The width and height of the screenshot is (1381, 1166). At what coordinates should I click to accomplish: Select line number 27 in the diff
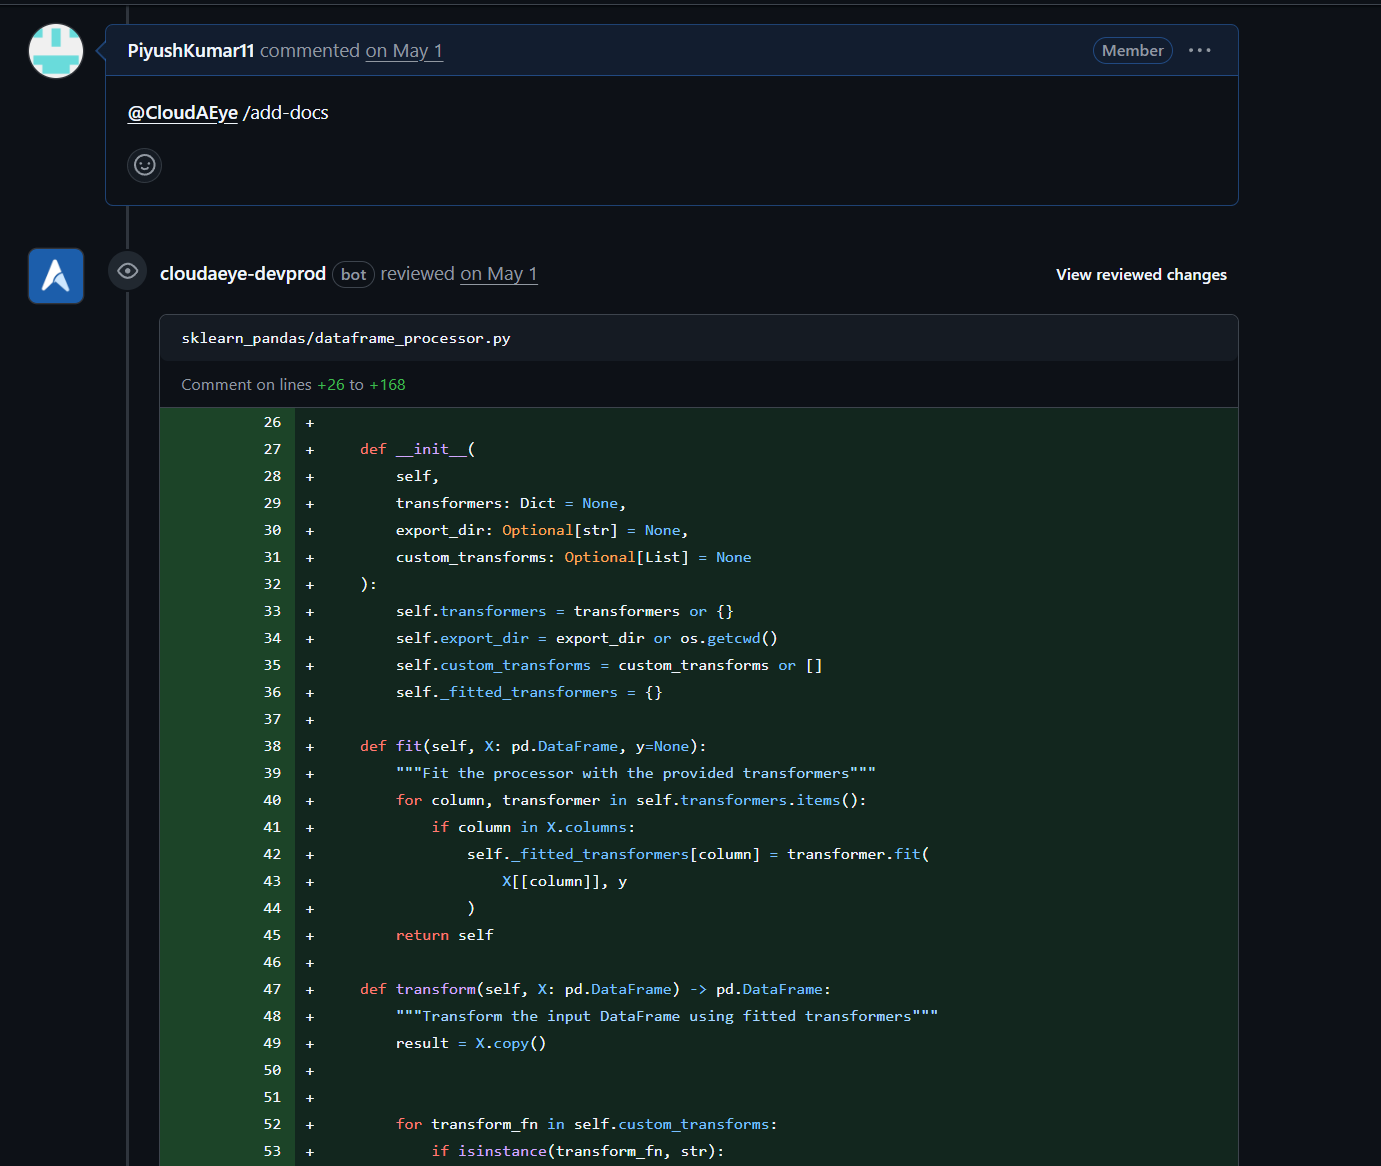pyautogui.click(x=272, y=449)
